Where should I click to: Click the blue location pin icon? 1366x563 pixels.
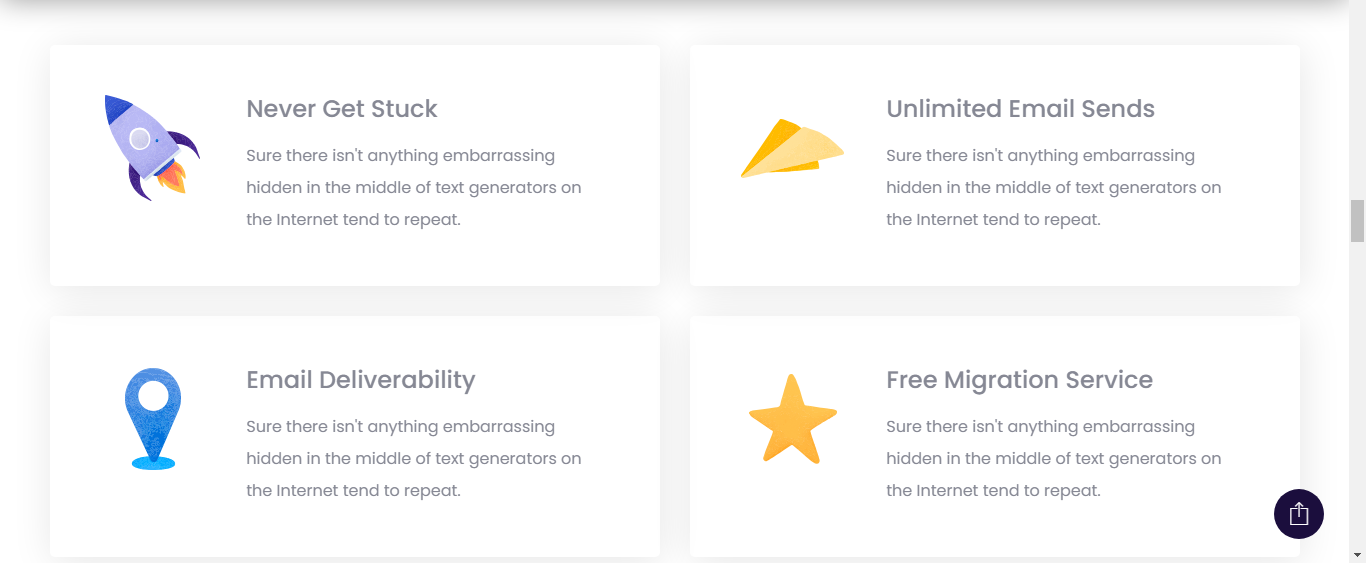(153, 419)
